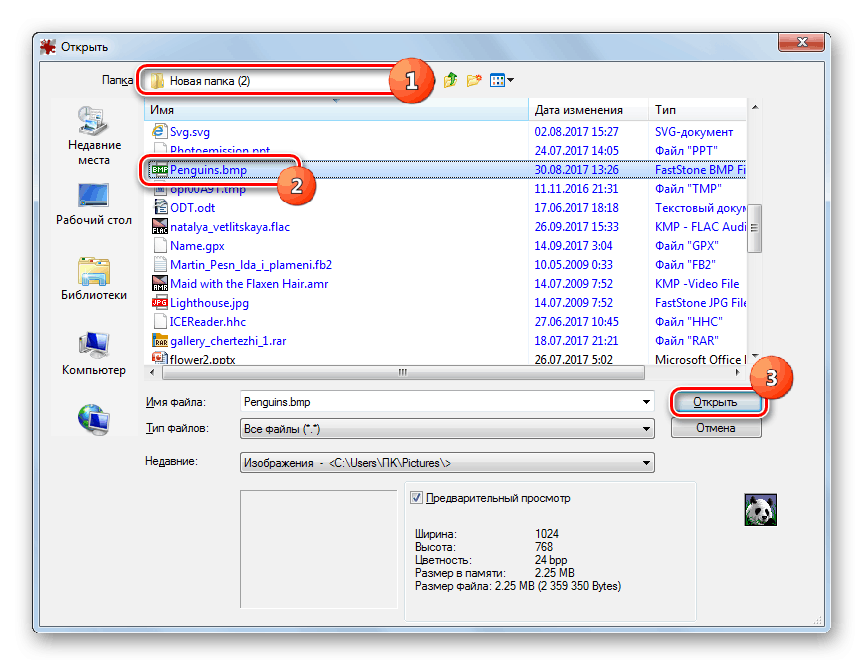Viewport: 864px width, 666px height.
Task: Select the file name Name.gpx
Action: pos(197,246)
